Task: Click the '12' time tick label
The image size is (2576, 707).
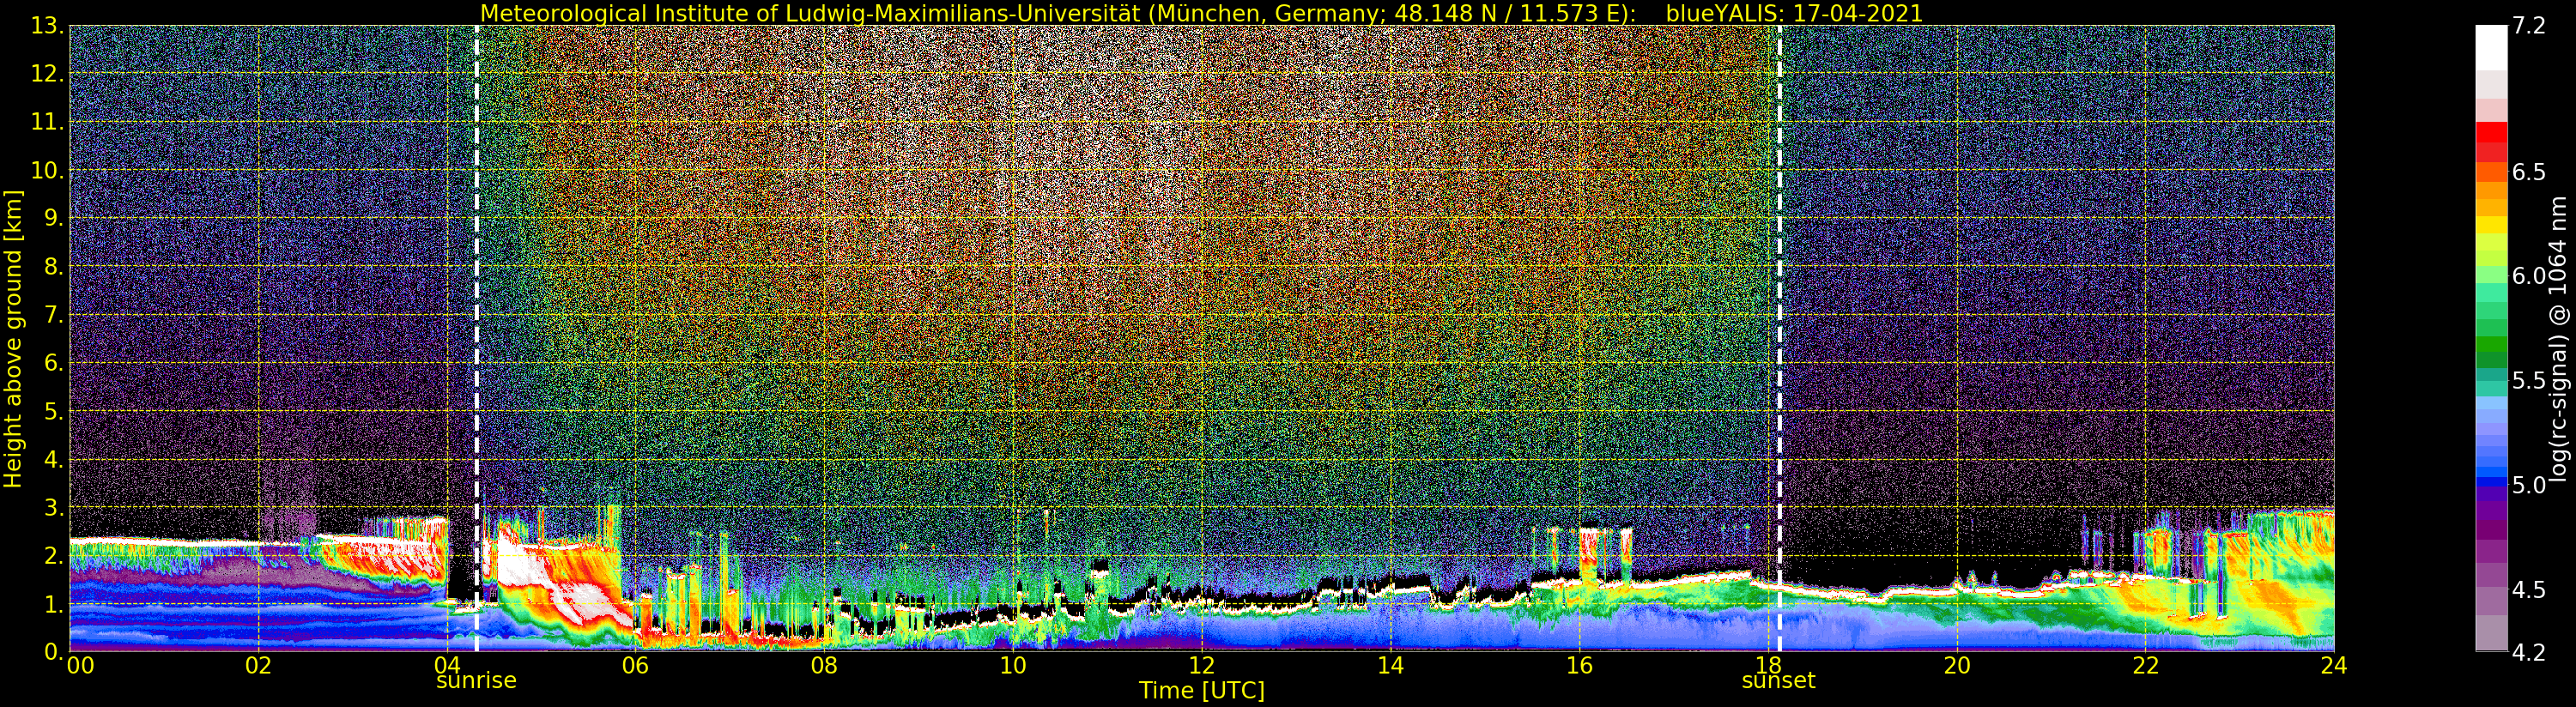Action: click(x=1202, y=665)
